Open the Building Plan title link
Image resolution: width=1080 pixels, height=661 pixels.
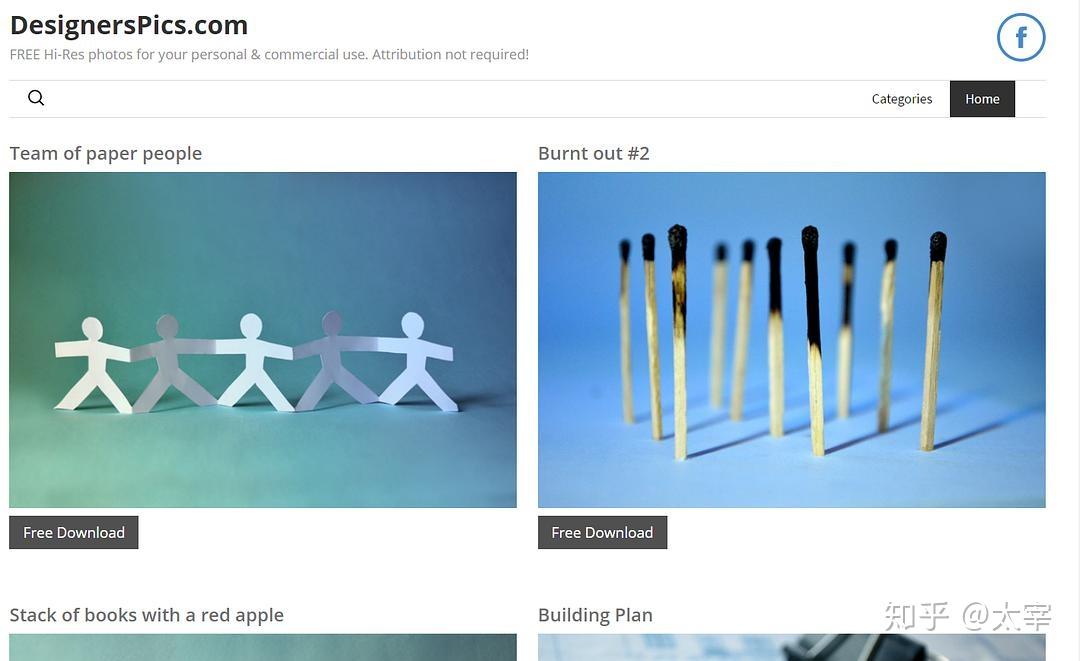[x=595, y=615]
